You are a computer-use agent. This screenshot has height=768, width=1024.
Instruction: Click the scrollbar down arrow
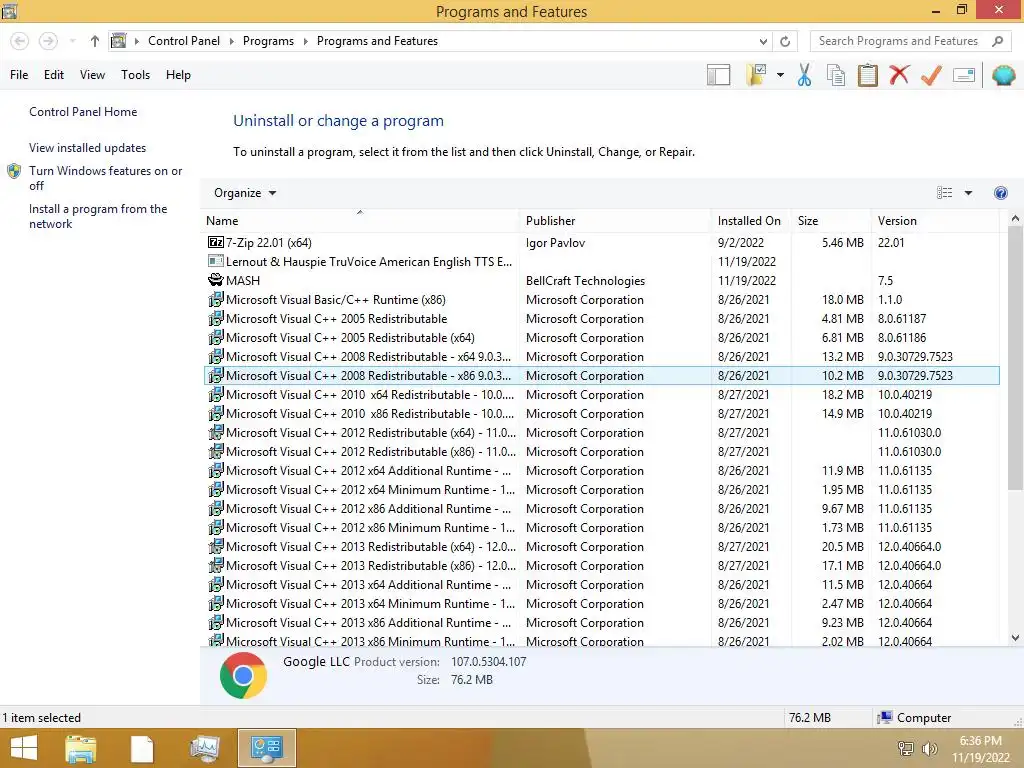(x=1015, y=638)
